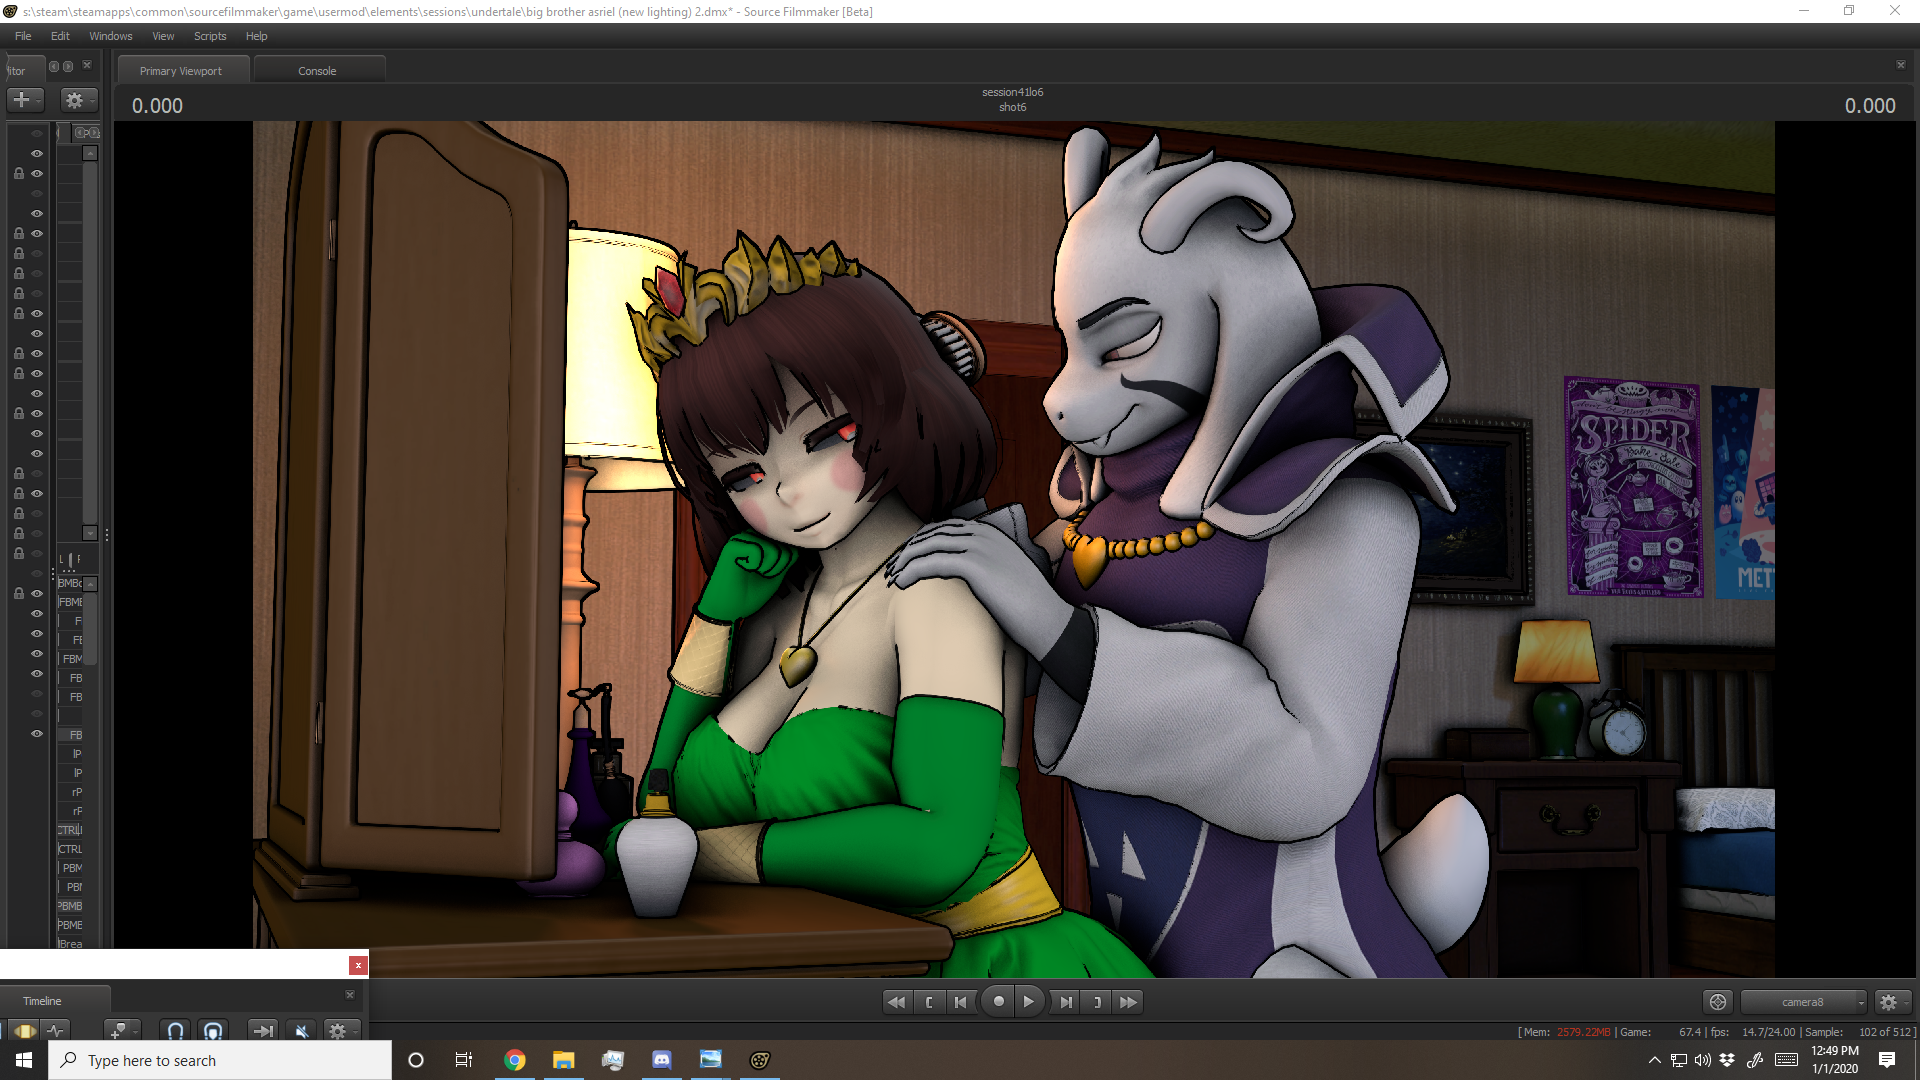Open the File menu

(23, 36)
